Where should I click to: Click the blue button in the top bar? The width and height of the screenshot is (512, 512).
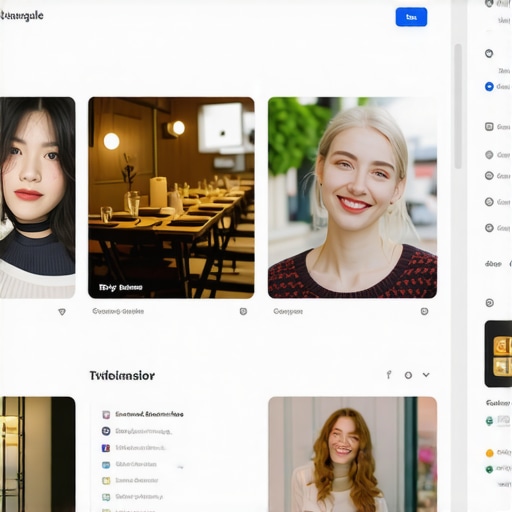(411, 17)
